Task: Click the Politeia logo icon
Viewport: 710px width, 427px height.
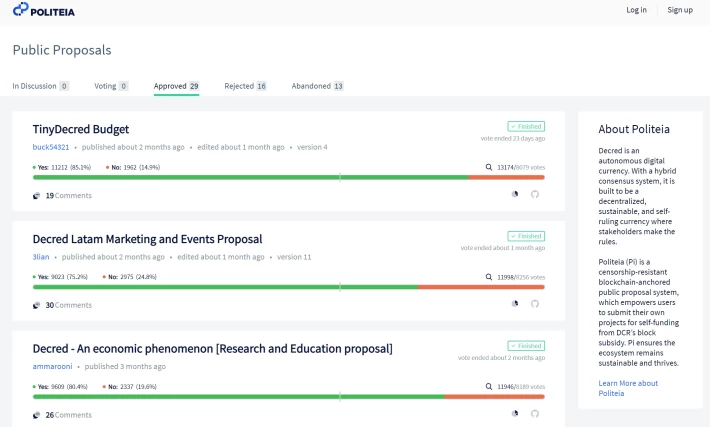Action: [21, 10]
